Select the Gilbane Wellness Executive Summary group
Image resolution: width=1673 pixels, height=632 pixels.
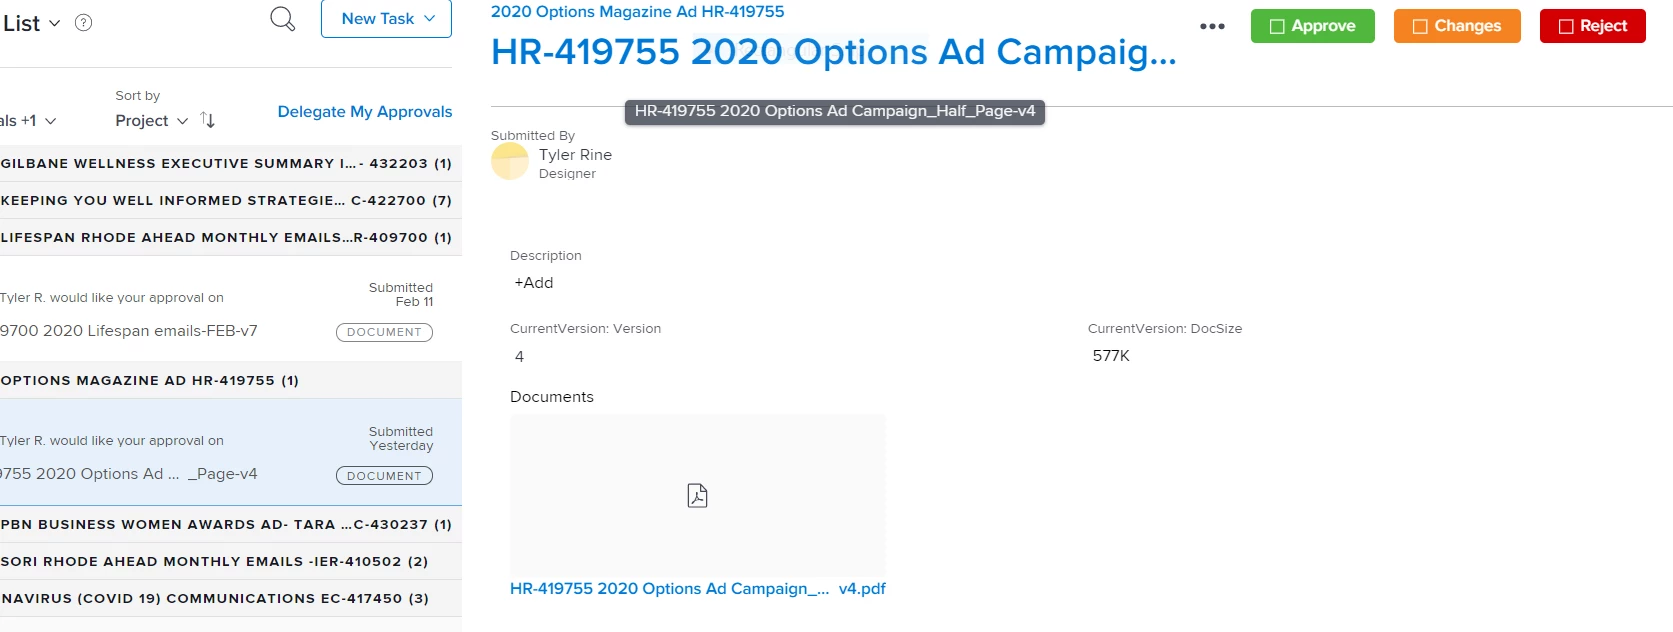(230, 163)
